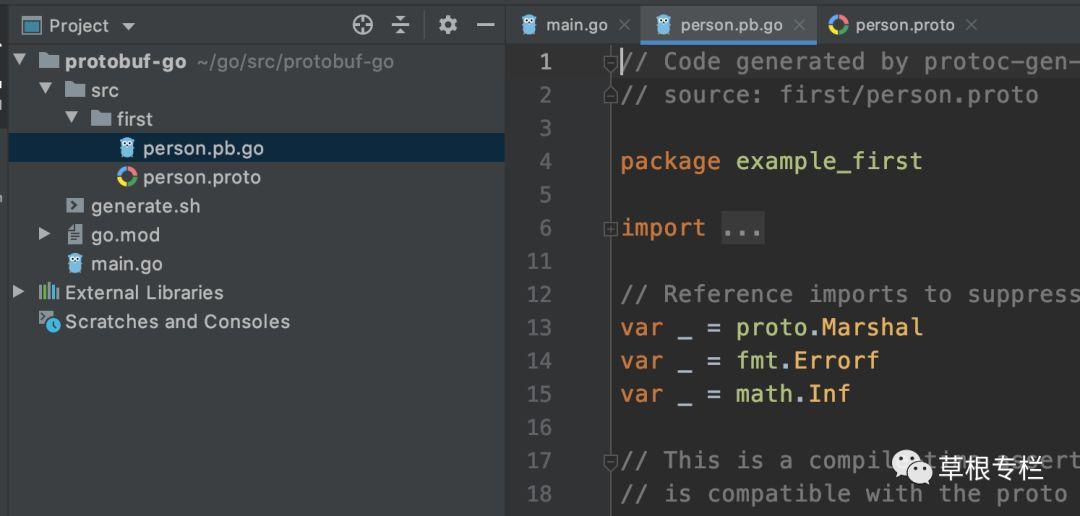This screenshot has width=1080, height=516.
Task: Expand the folded import block marker
Action: pyautogui.click(x=610, y=229)
